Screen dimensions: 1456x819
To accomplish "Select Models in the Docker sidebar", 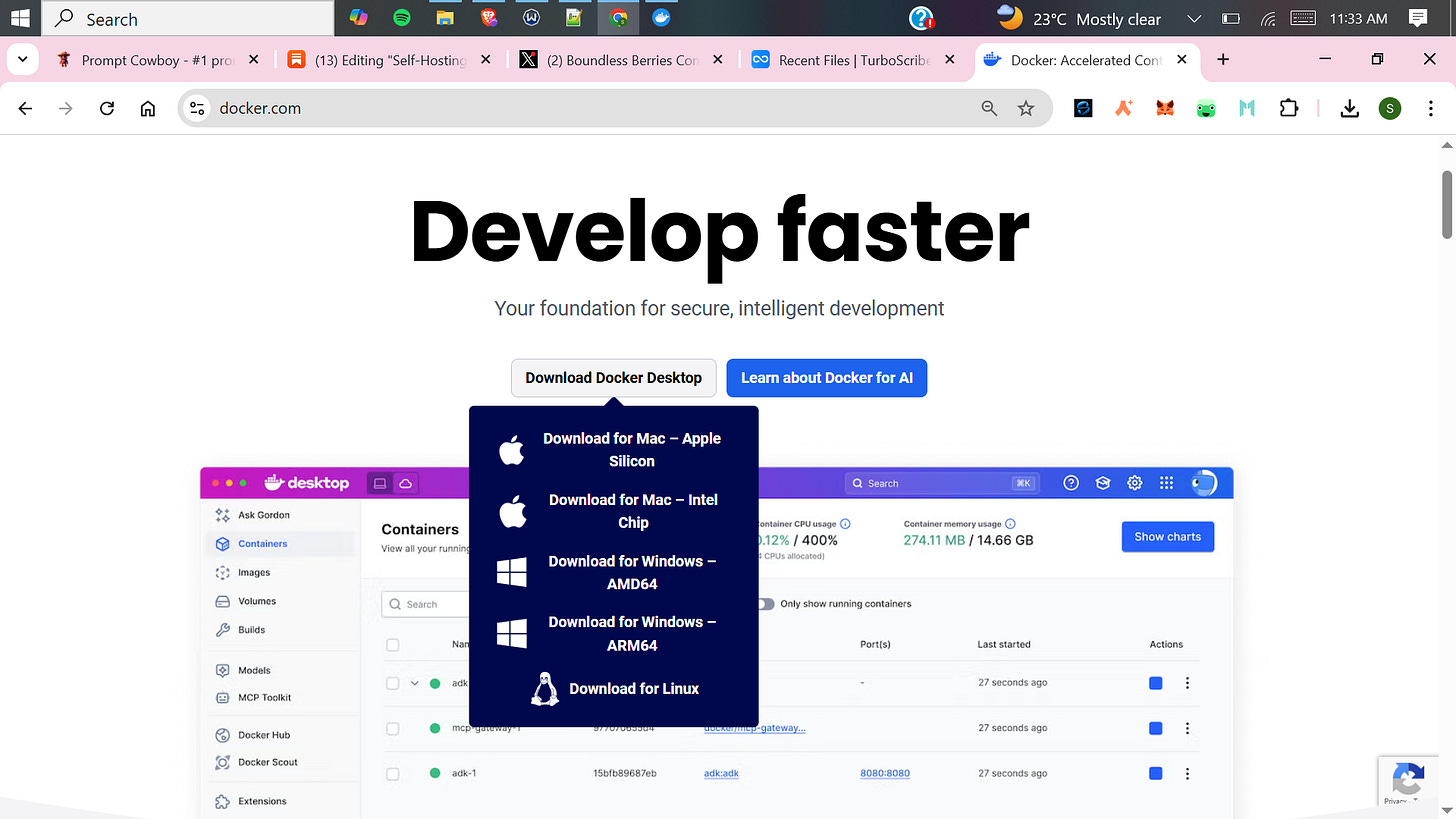I will 254,669.
